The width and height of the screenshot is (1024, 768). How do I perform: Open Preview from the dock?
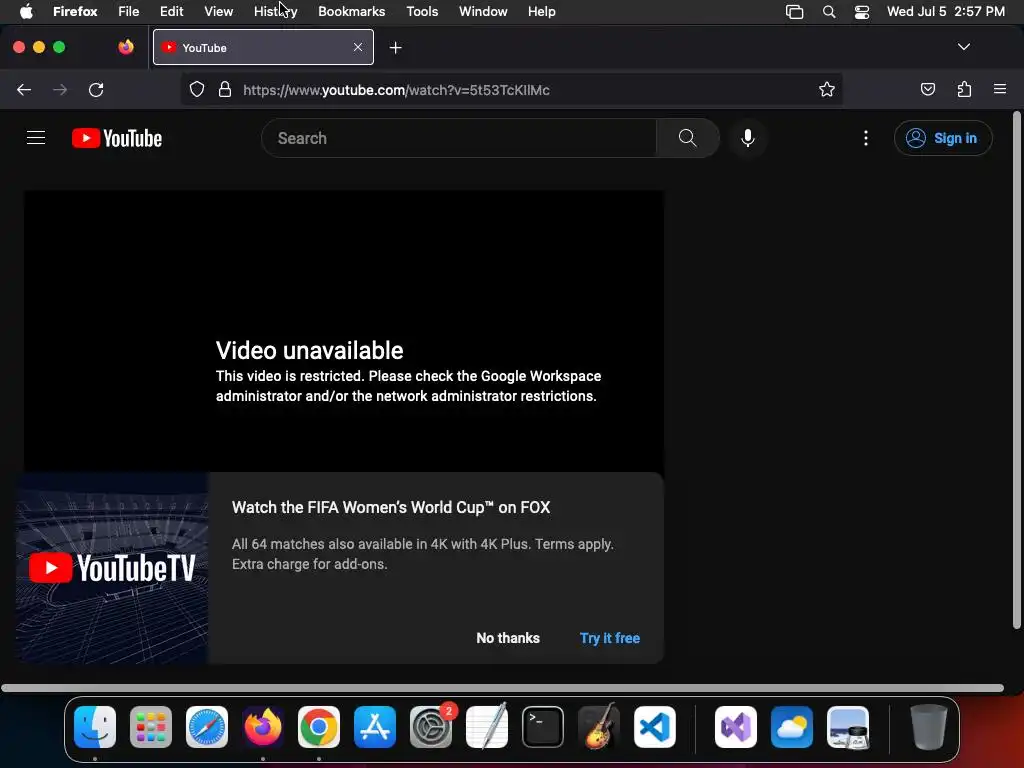(x=848, y=727)
